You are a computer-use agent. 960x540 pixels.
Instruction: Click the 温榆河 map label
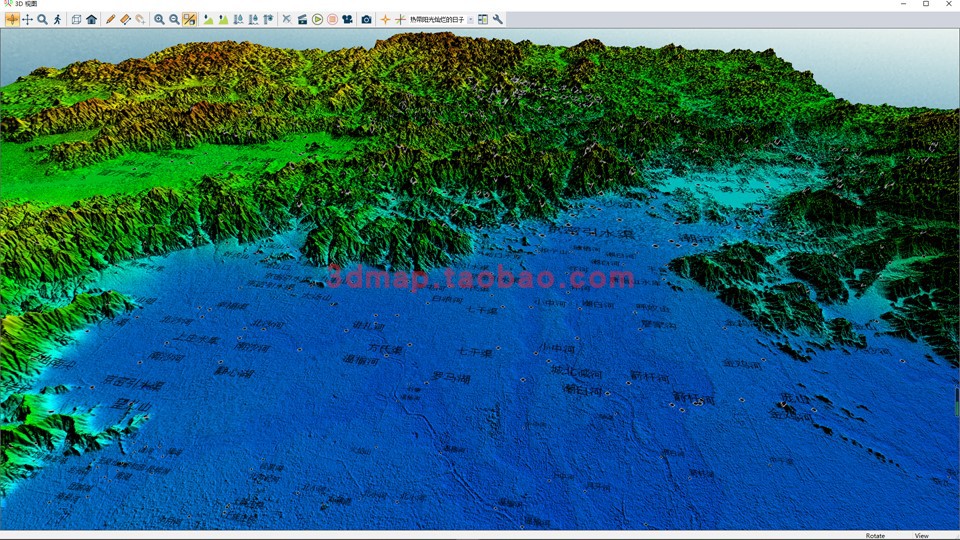pyautogui.click(x=361, y=360)
